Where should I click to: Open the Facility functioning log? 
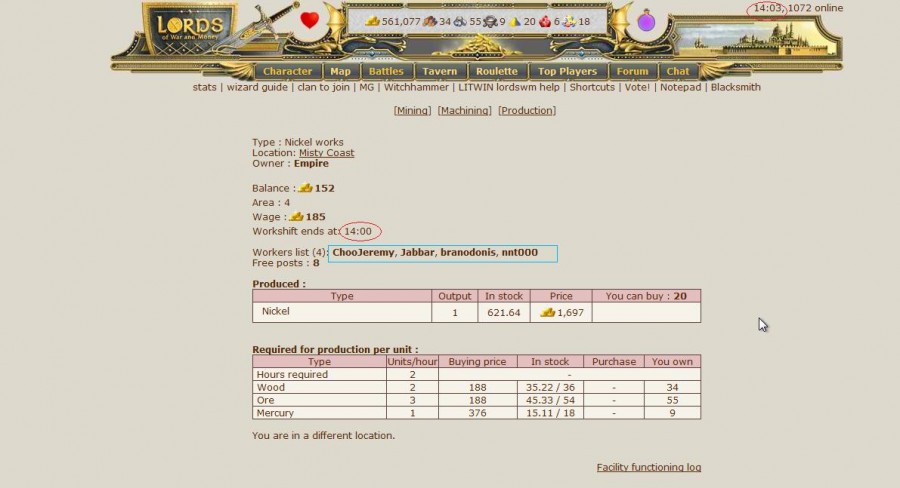[x=648, y=467]
